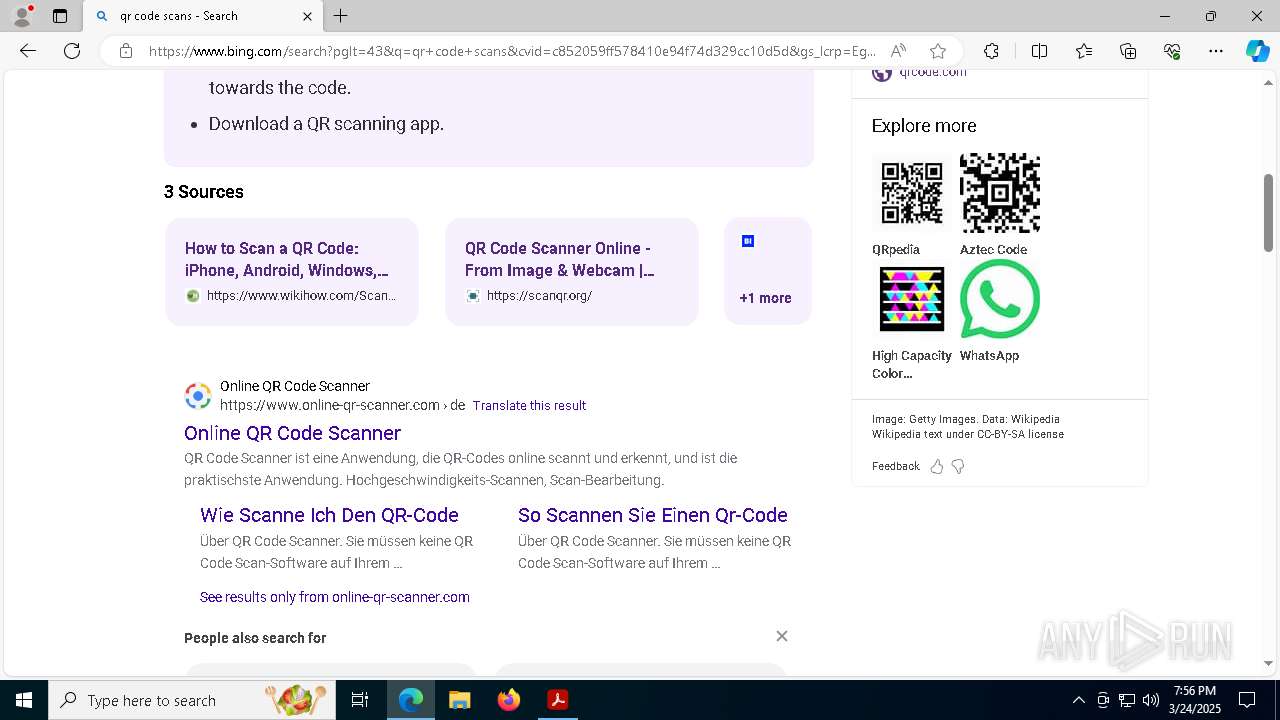
Task: Open a new tab
Action: click(x=341, y=16)
